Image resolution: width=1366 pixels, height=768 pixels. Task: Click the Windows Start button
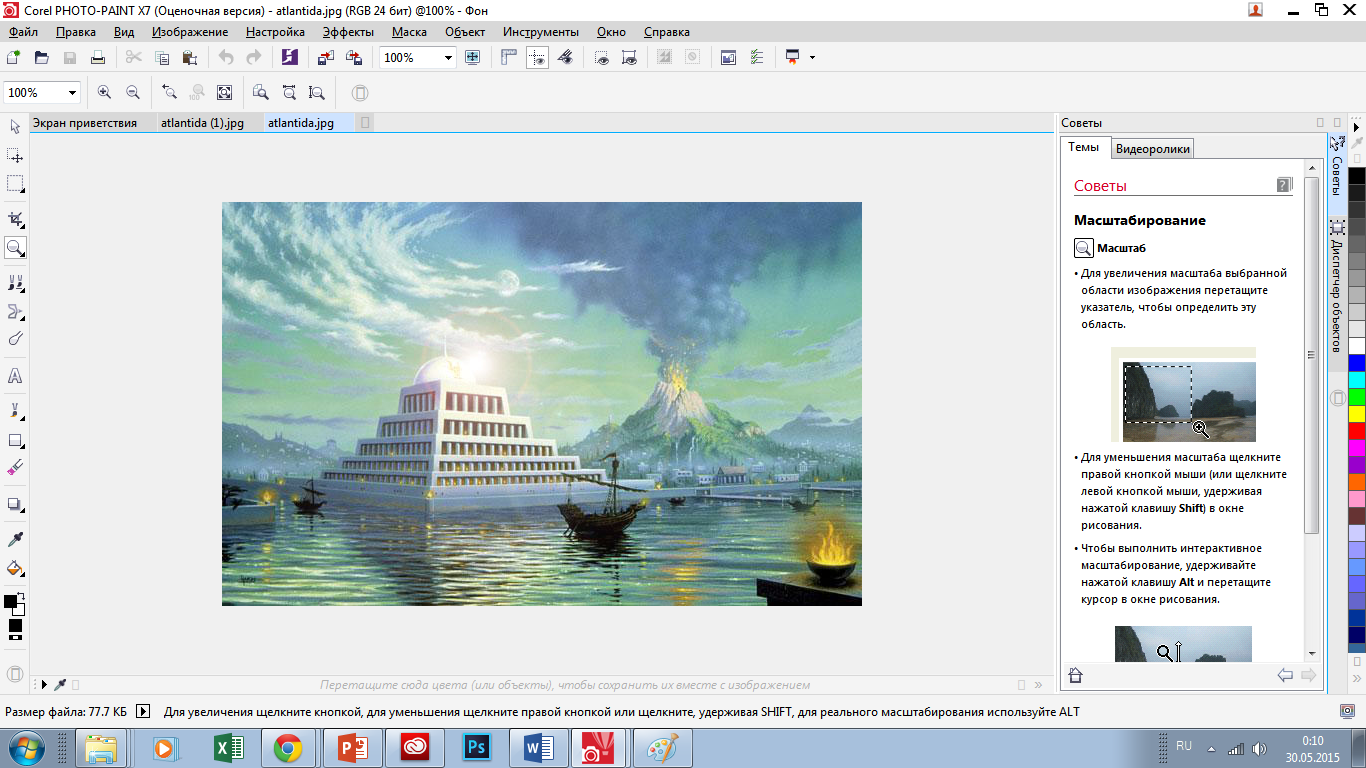pos(24,747)
